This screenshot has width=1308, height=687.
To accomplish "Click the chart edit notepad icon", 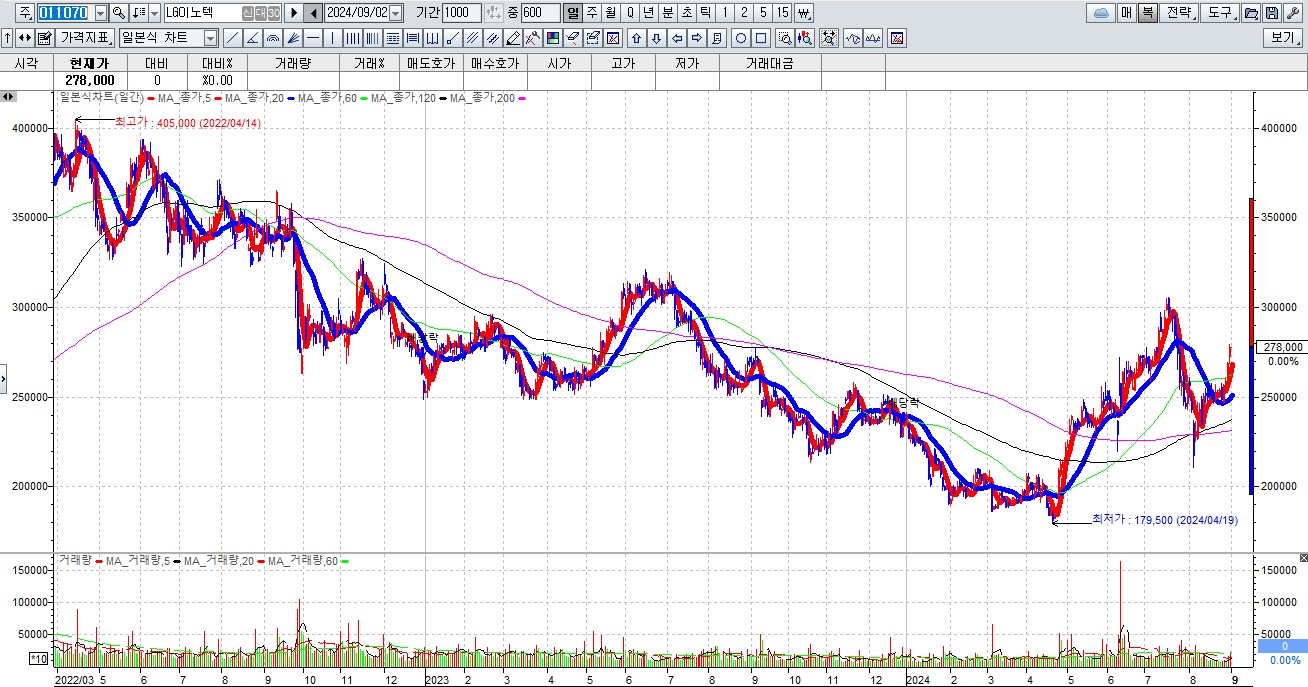I will [44, 38].
